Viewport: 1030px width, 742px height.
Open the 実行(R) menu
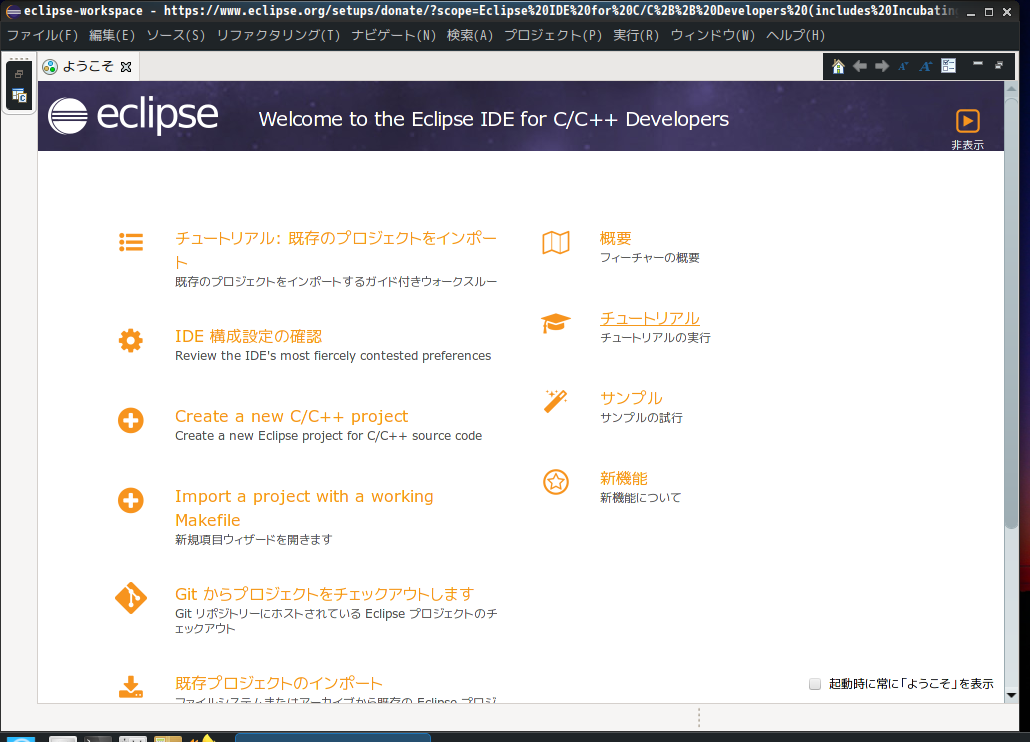(636, 35)
